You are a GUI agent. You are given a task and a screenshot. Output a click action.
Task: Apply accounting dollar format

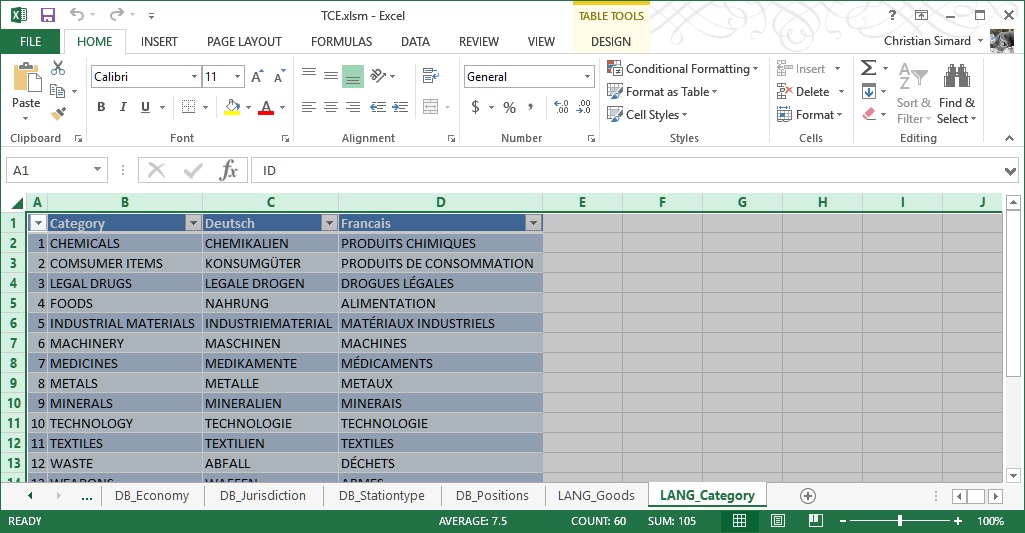tap(475, 107)
